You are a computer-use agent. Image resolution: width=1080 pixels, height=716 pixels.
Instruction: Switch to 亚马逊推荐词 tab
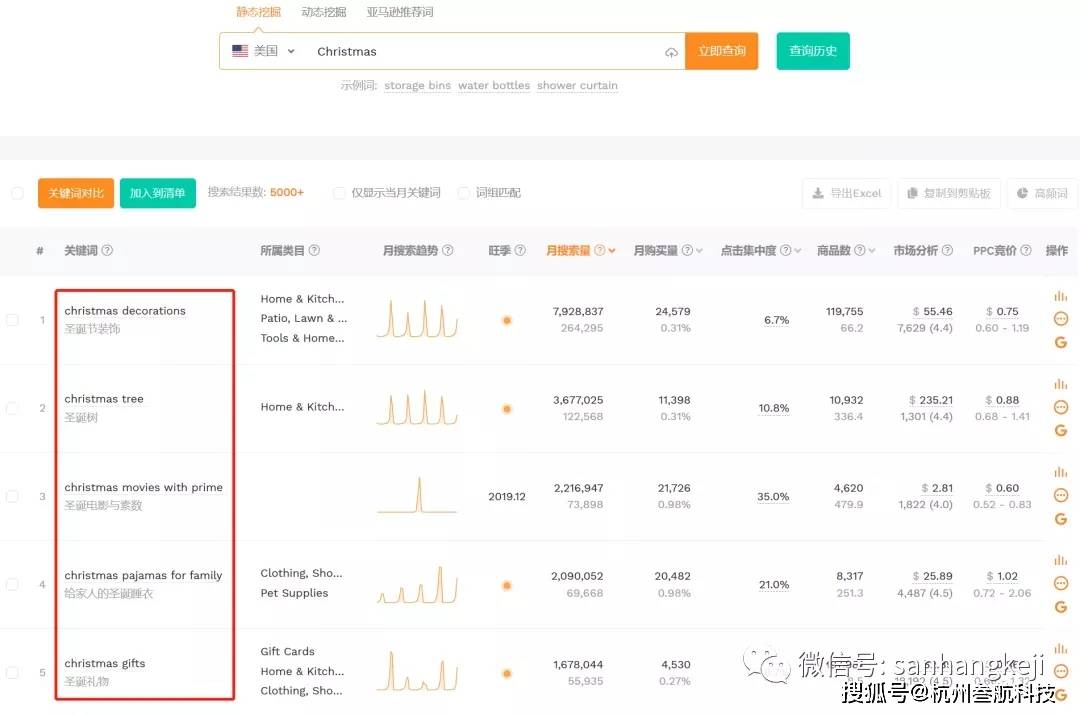(400, 12)
